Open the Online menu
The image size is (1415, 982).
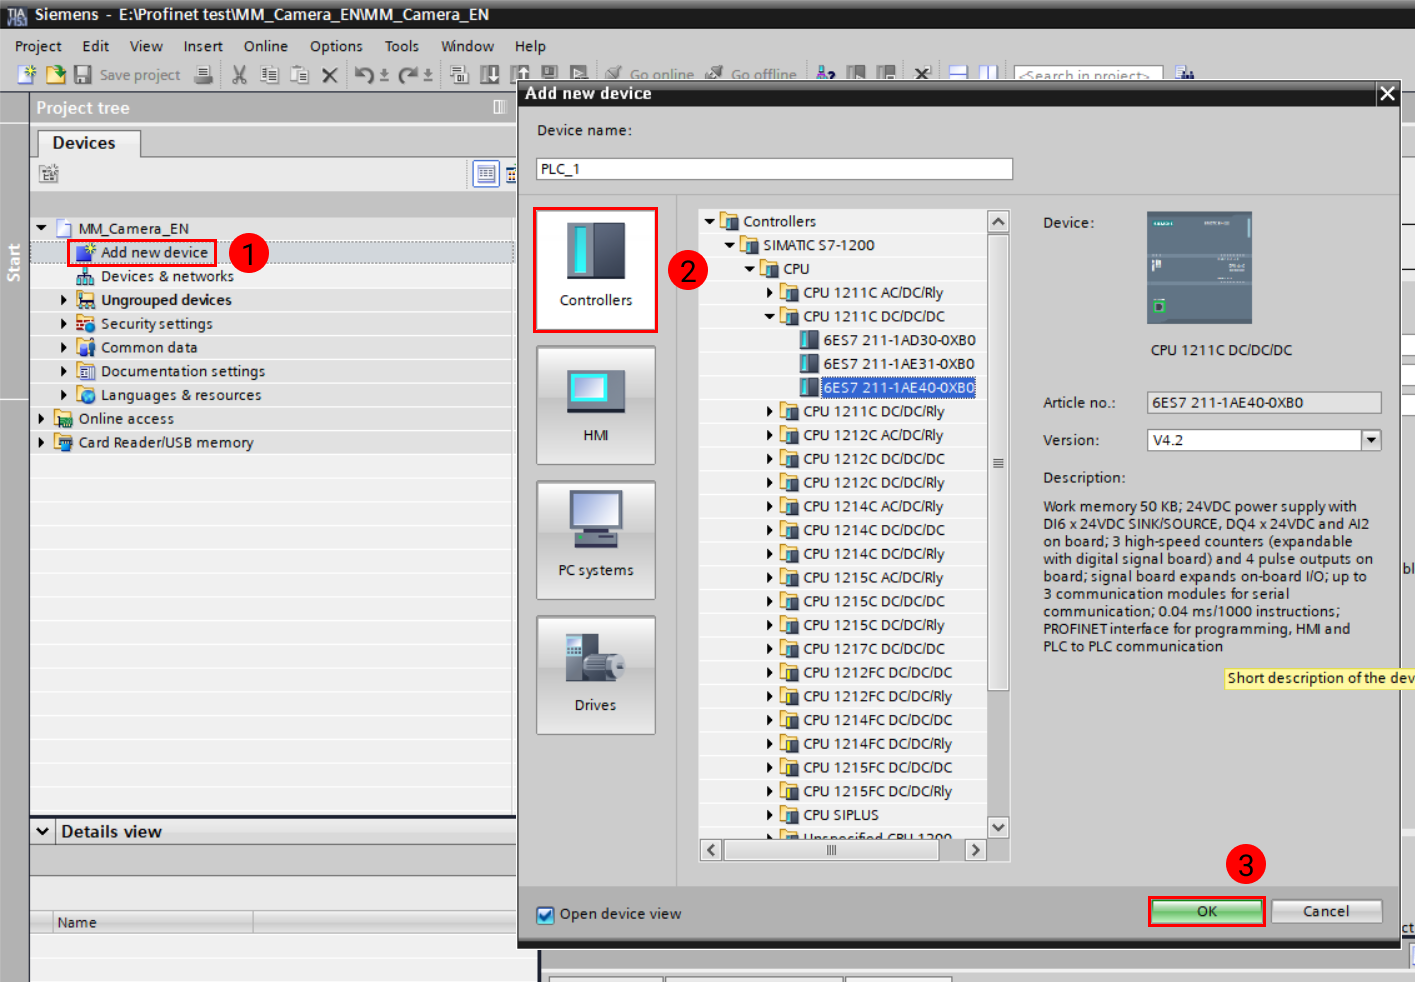coord(265,46)
